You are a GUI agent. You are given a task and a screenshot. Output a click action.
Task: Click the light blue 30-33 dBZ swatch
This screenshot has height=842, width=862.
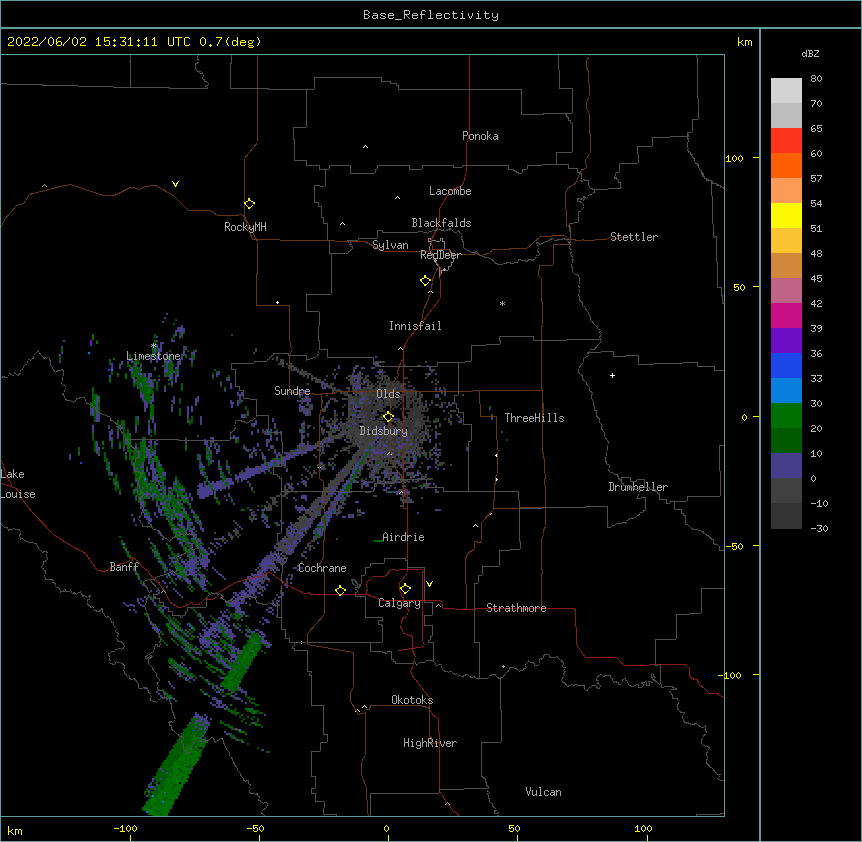pos(786,391)
